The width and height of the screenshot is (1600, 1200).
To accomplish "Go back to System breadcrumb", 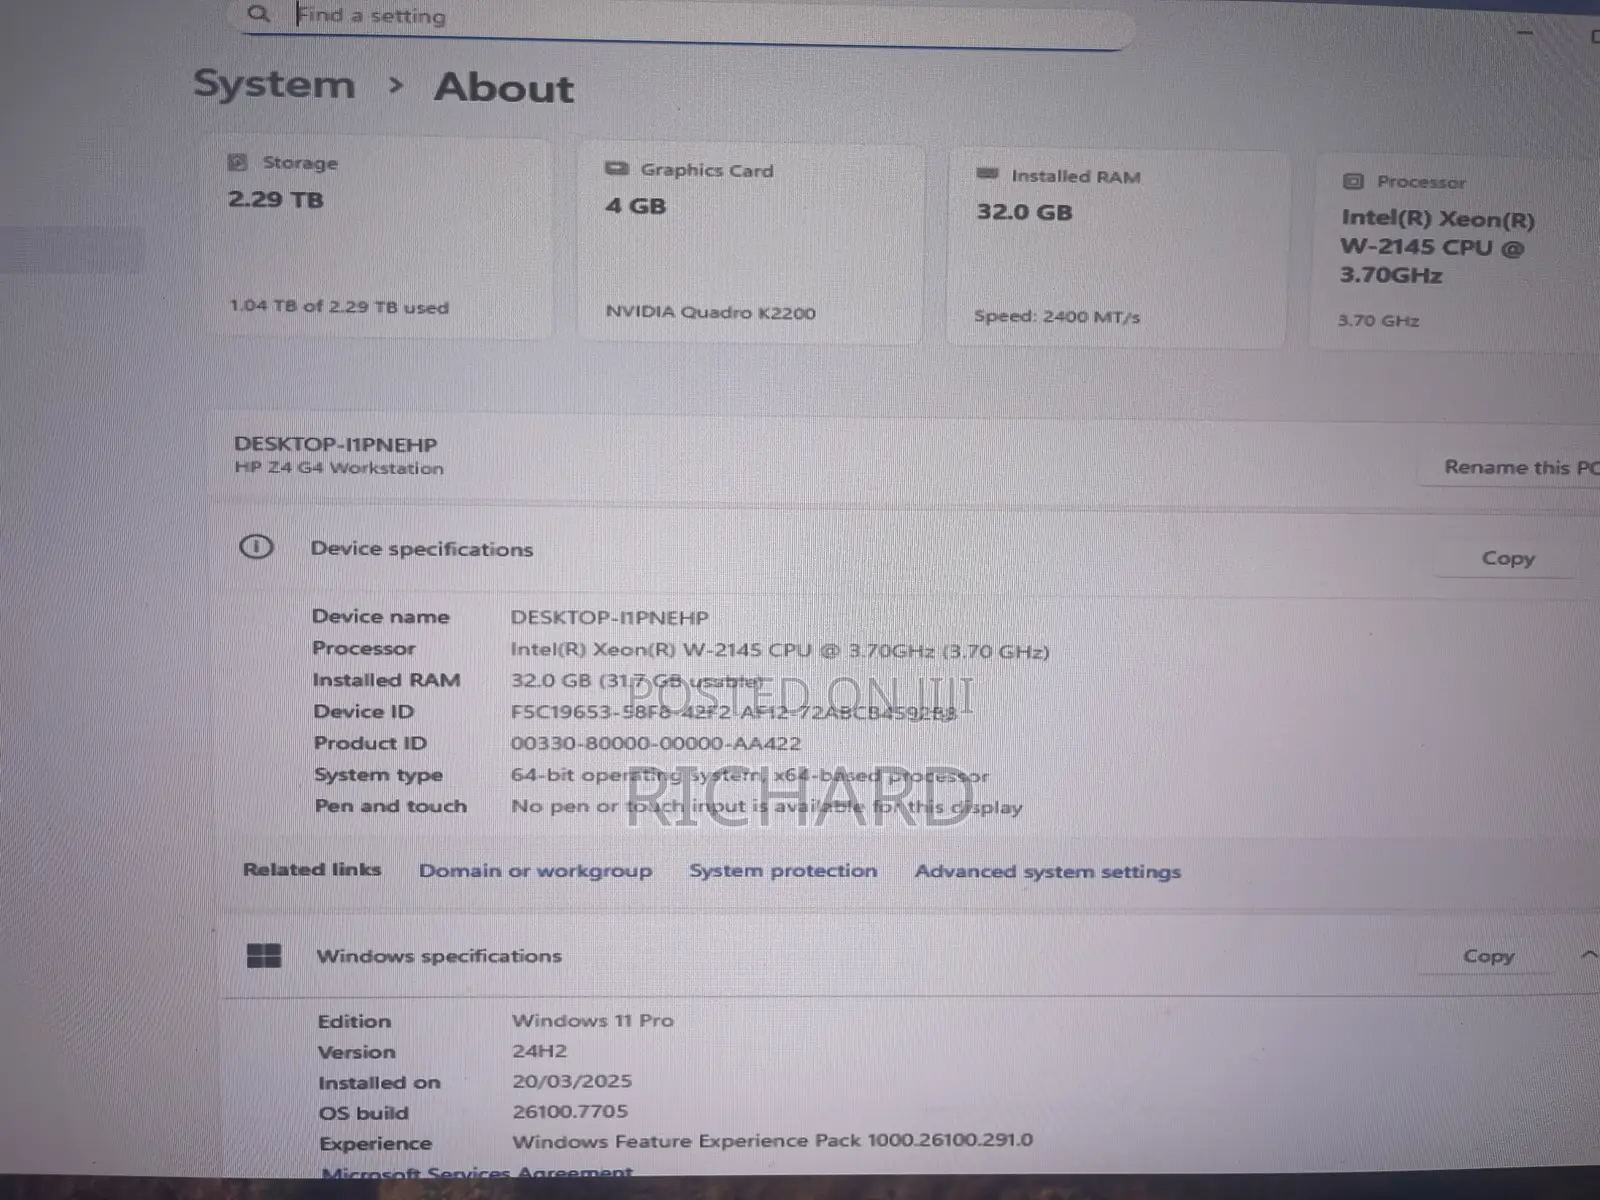I will coord(274,84).
